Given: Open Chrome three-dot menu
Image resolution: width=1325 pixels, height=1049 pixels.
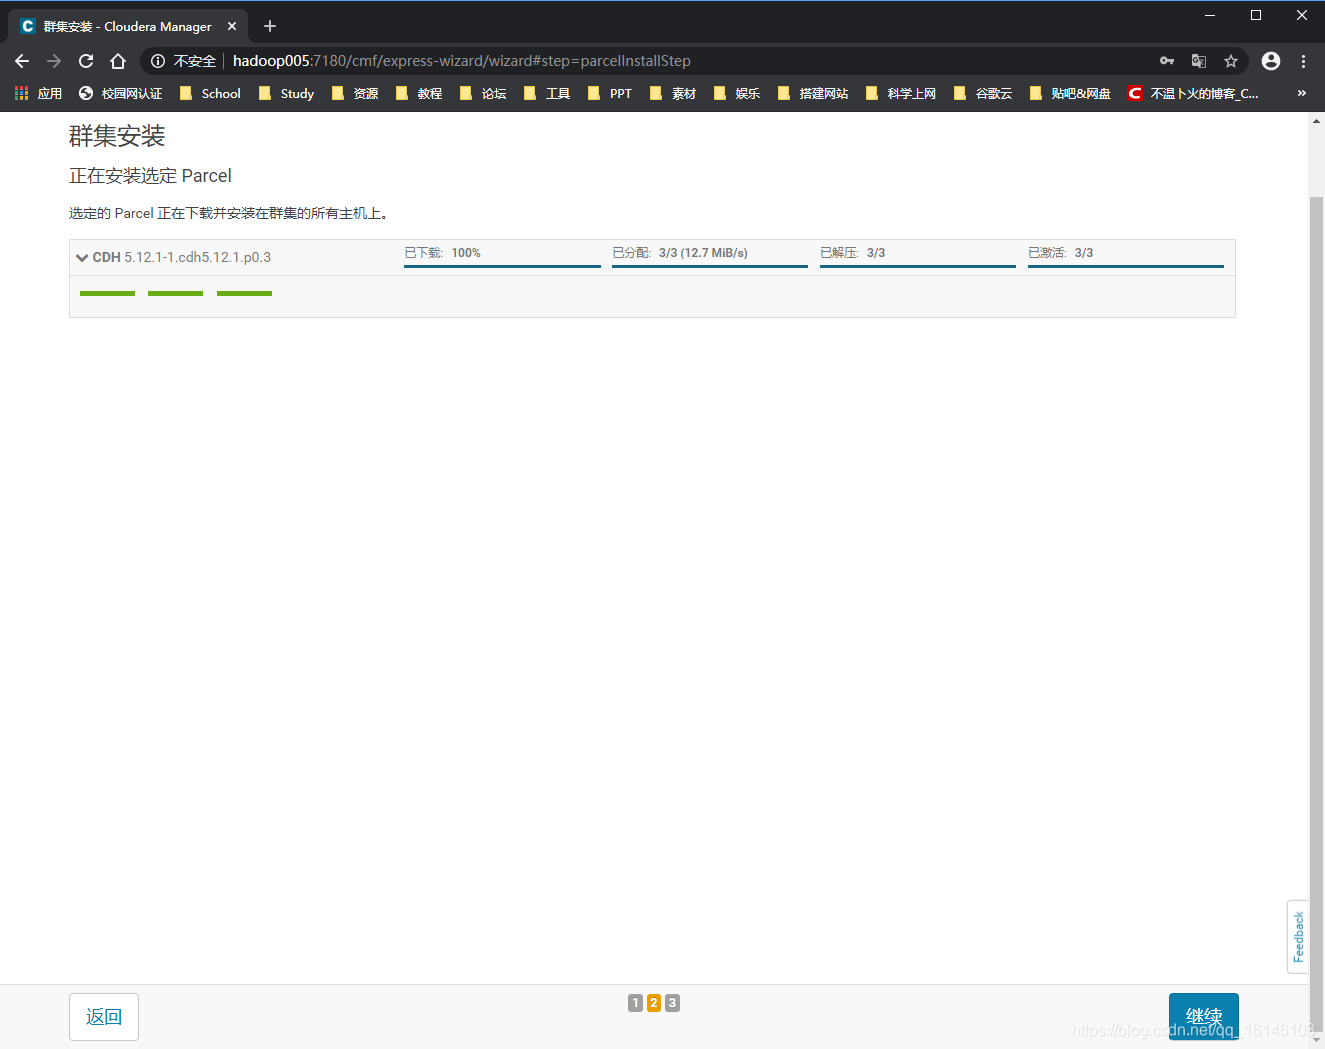Looking at the screenshot, I should [1303, 61].
